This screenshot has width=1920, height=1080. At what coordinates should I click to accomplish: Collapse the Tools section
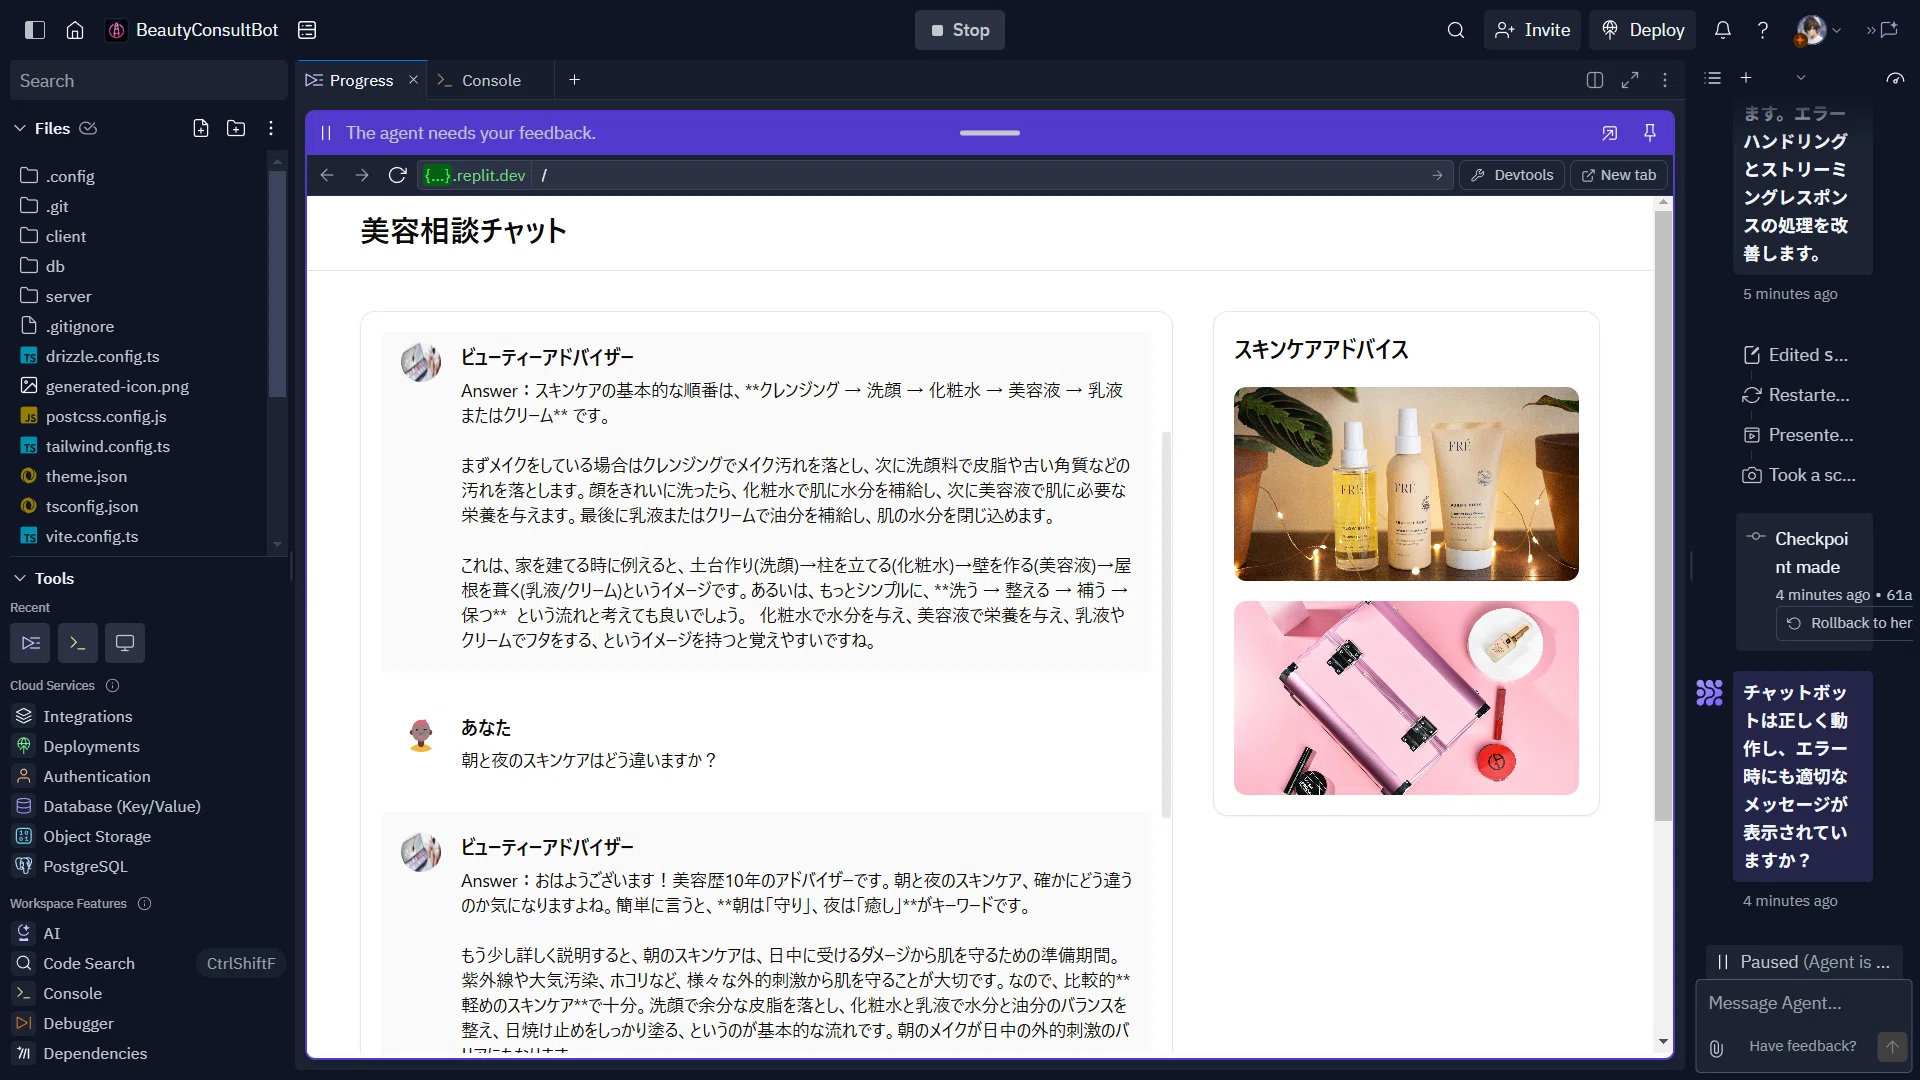[x=19, y=578]
